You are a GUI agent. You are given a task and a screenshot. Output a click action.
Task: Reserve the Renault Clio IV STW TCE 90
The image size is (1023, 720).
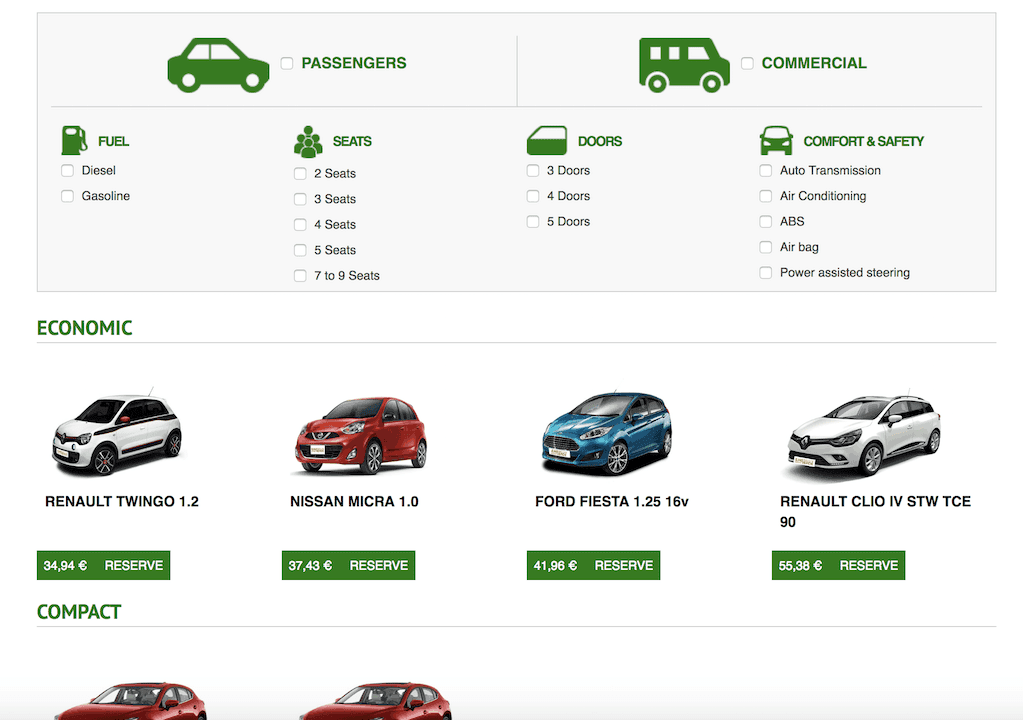pos(868,565)
